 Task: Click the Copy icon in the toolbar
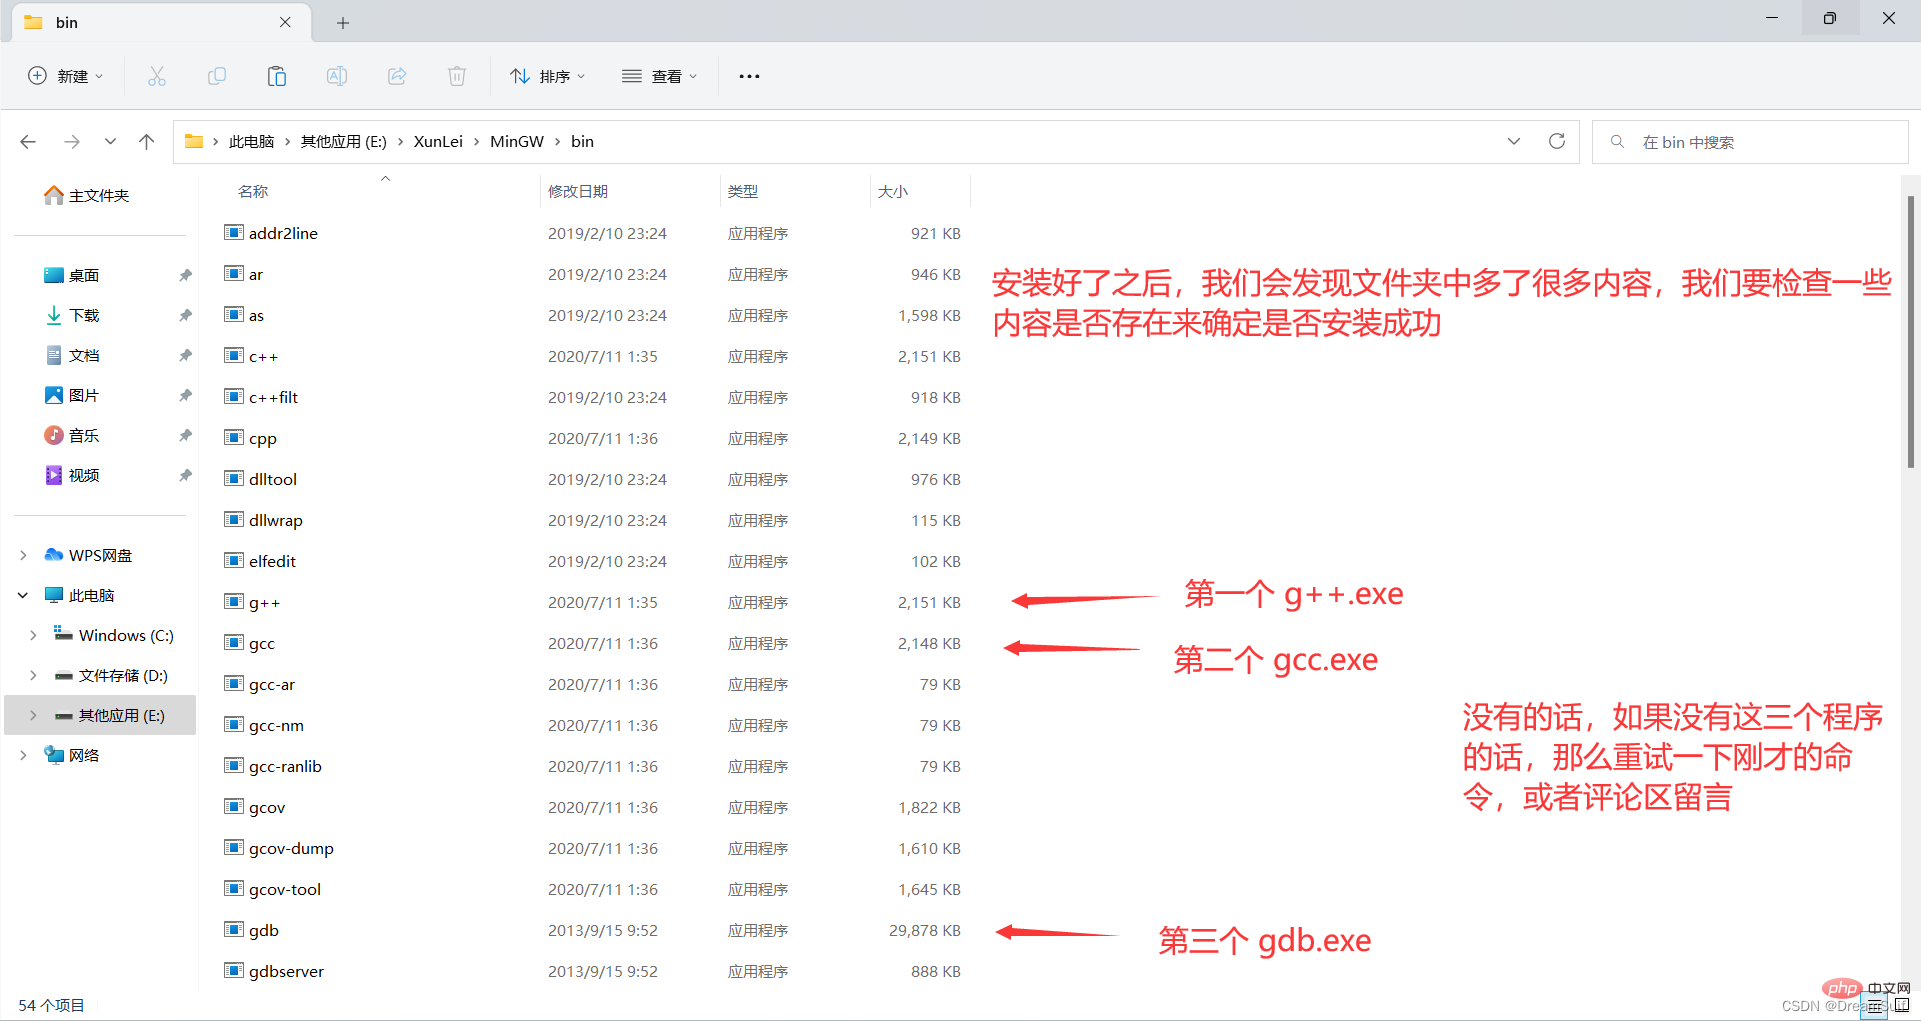pos(217,75)
